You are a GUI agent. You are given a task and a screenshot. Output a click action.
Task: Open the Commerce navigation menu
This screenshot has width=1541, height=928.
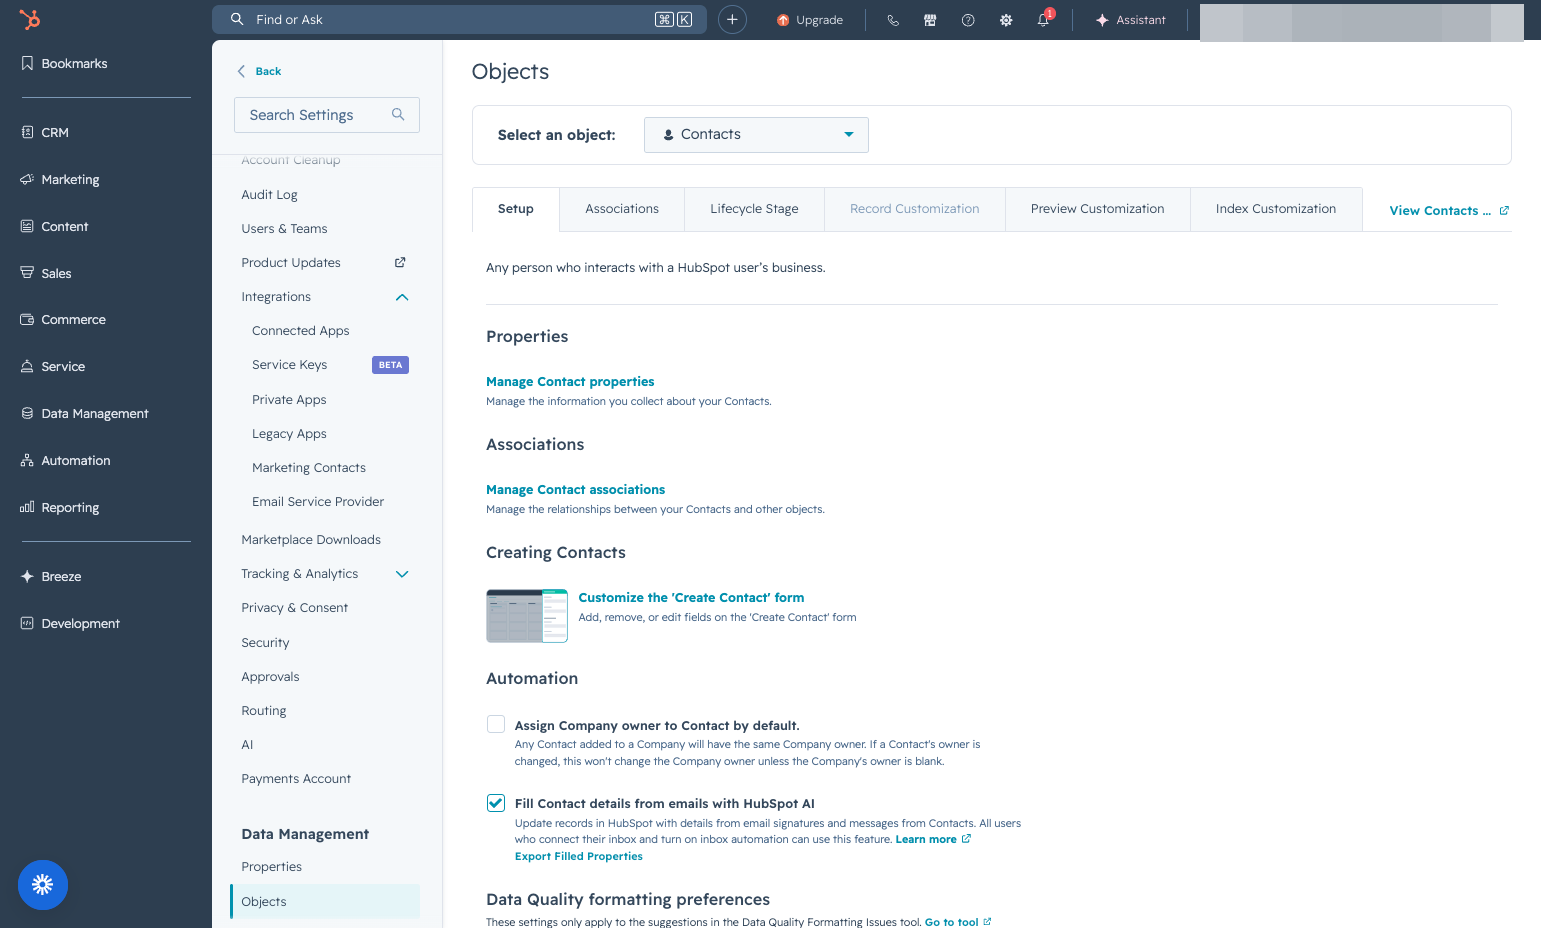pos(63,319)
